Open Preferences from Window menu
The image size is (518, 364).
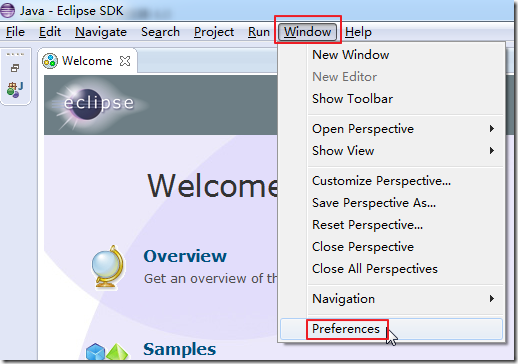[x=391, y=329]
